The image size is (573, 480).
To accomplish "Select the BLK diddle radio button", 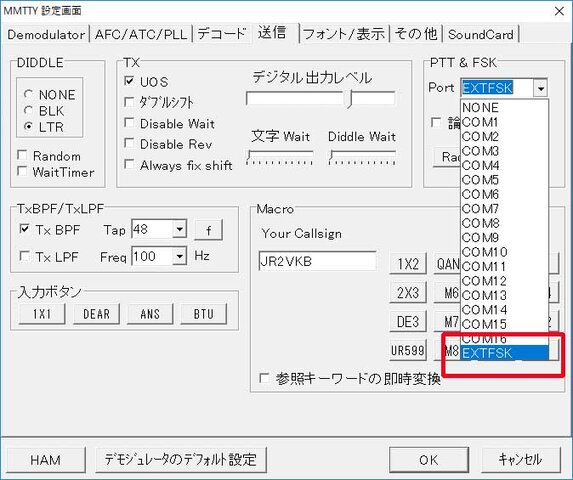I will pos(28,111).
